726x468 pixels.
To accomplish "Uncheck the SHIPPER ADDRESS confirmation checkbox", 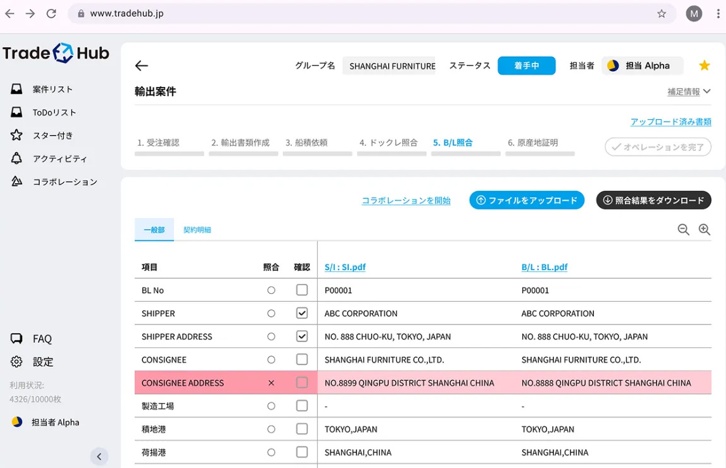I will point(302,336).
